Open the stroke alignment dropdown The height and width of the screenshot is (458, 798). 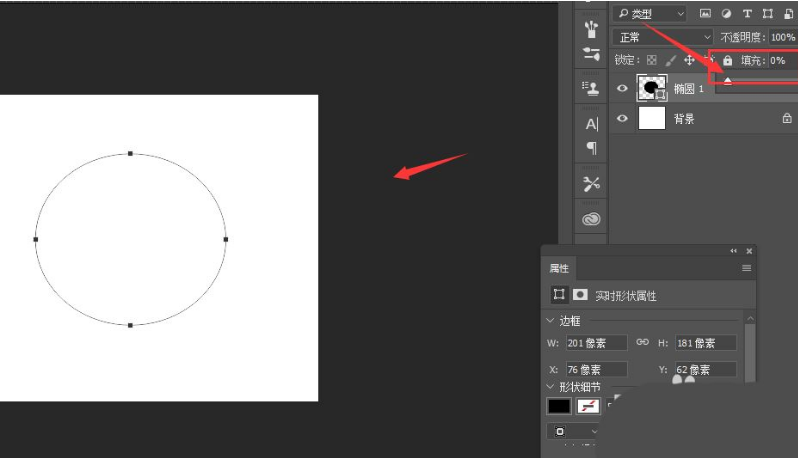pos(574,432)
